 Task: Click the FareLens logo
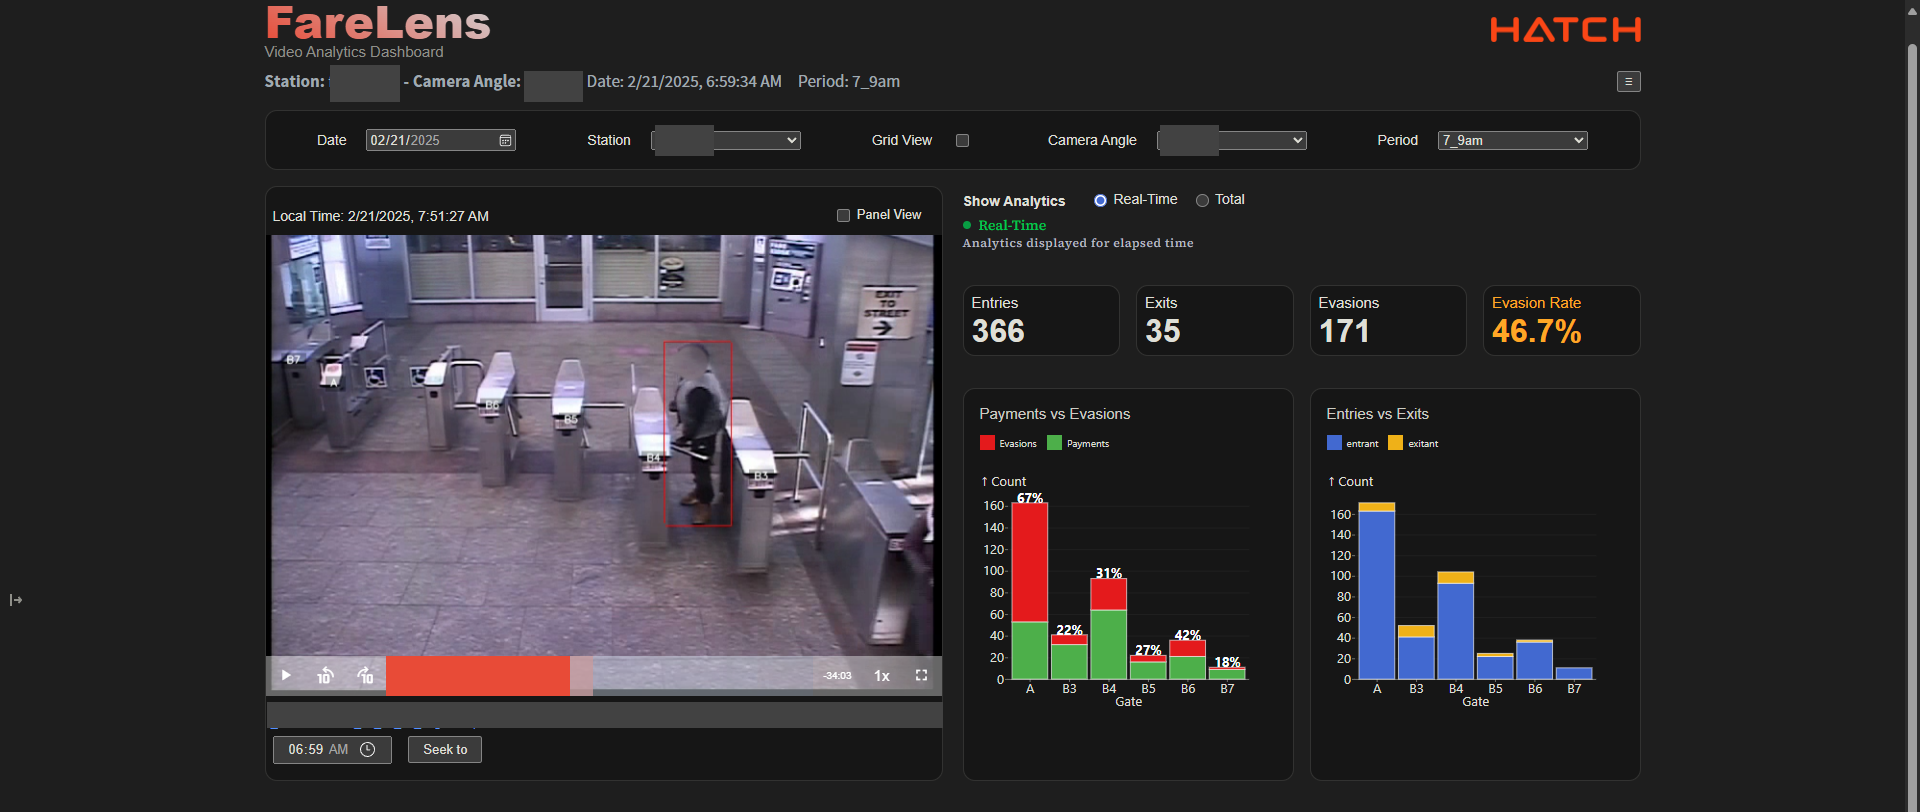pos(378,24)
